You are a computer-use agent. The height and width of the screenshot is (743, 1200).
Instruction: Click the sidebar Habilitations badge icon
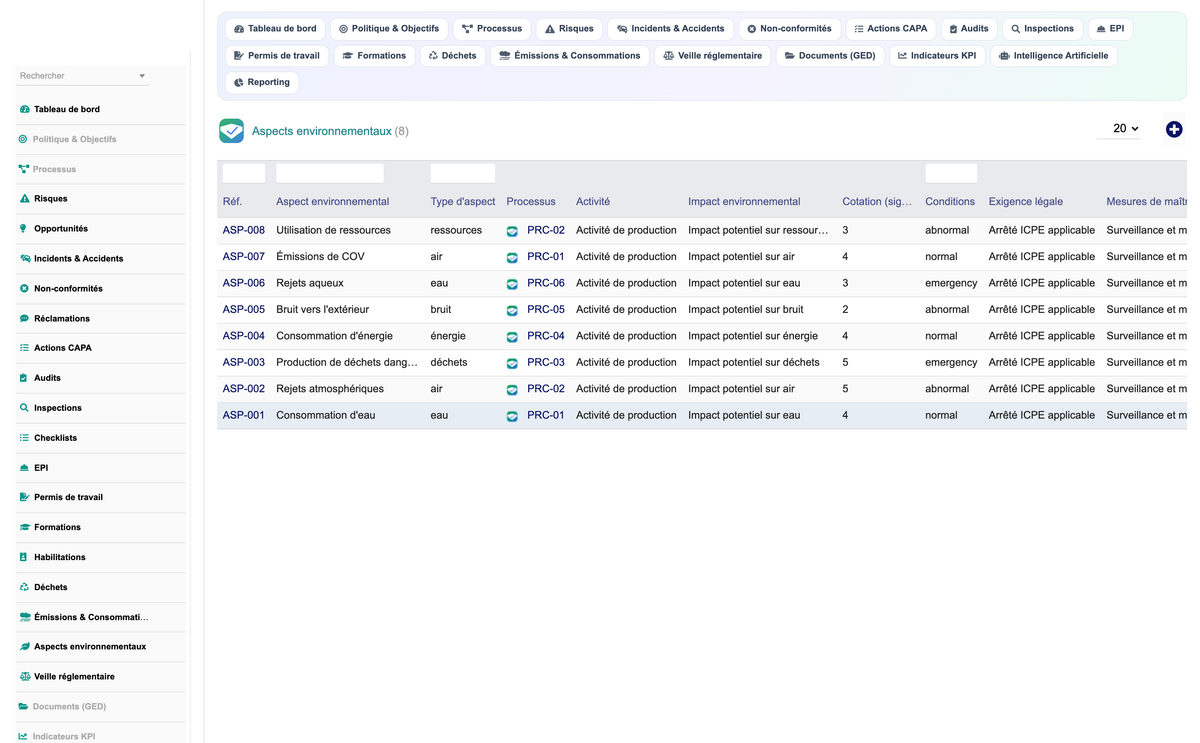24,557
